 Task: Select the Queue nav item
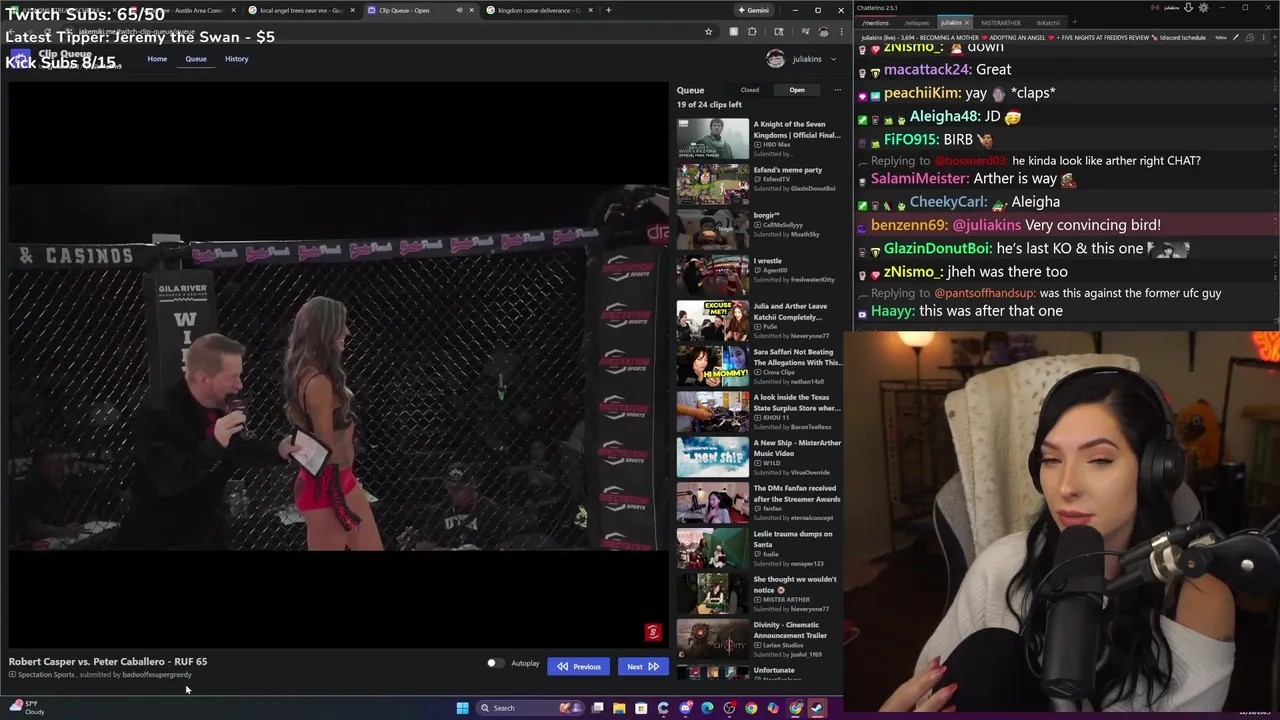coord(196,59)
